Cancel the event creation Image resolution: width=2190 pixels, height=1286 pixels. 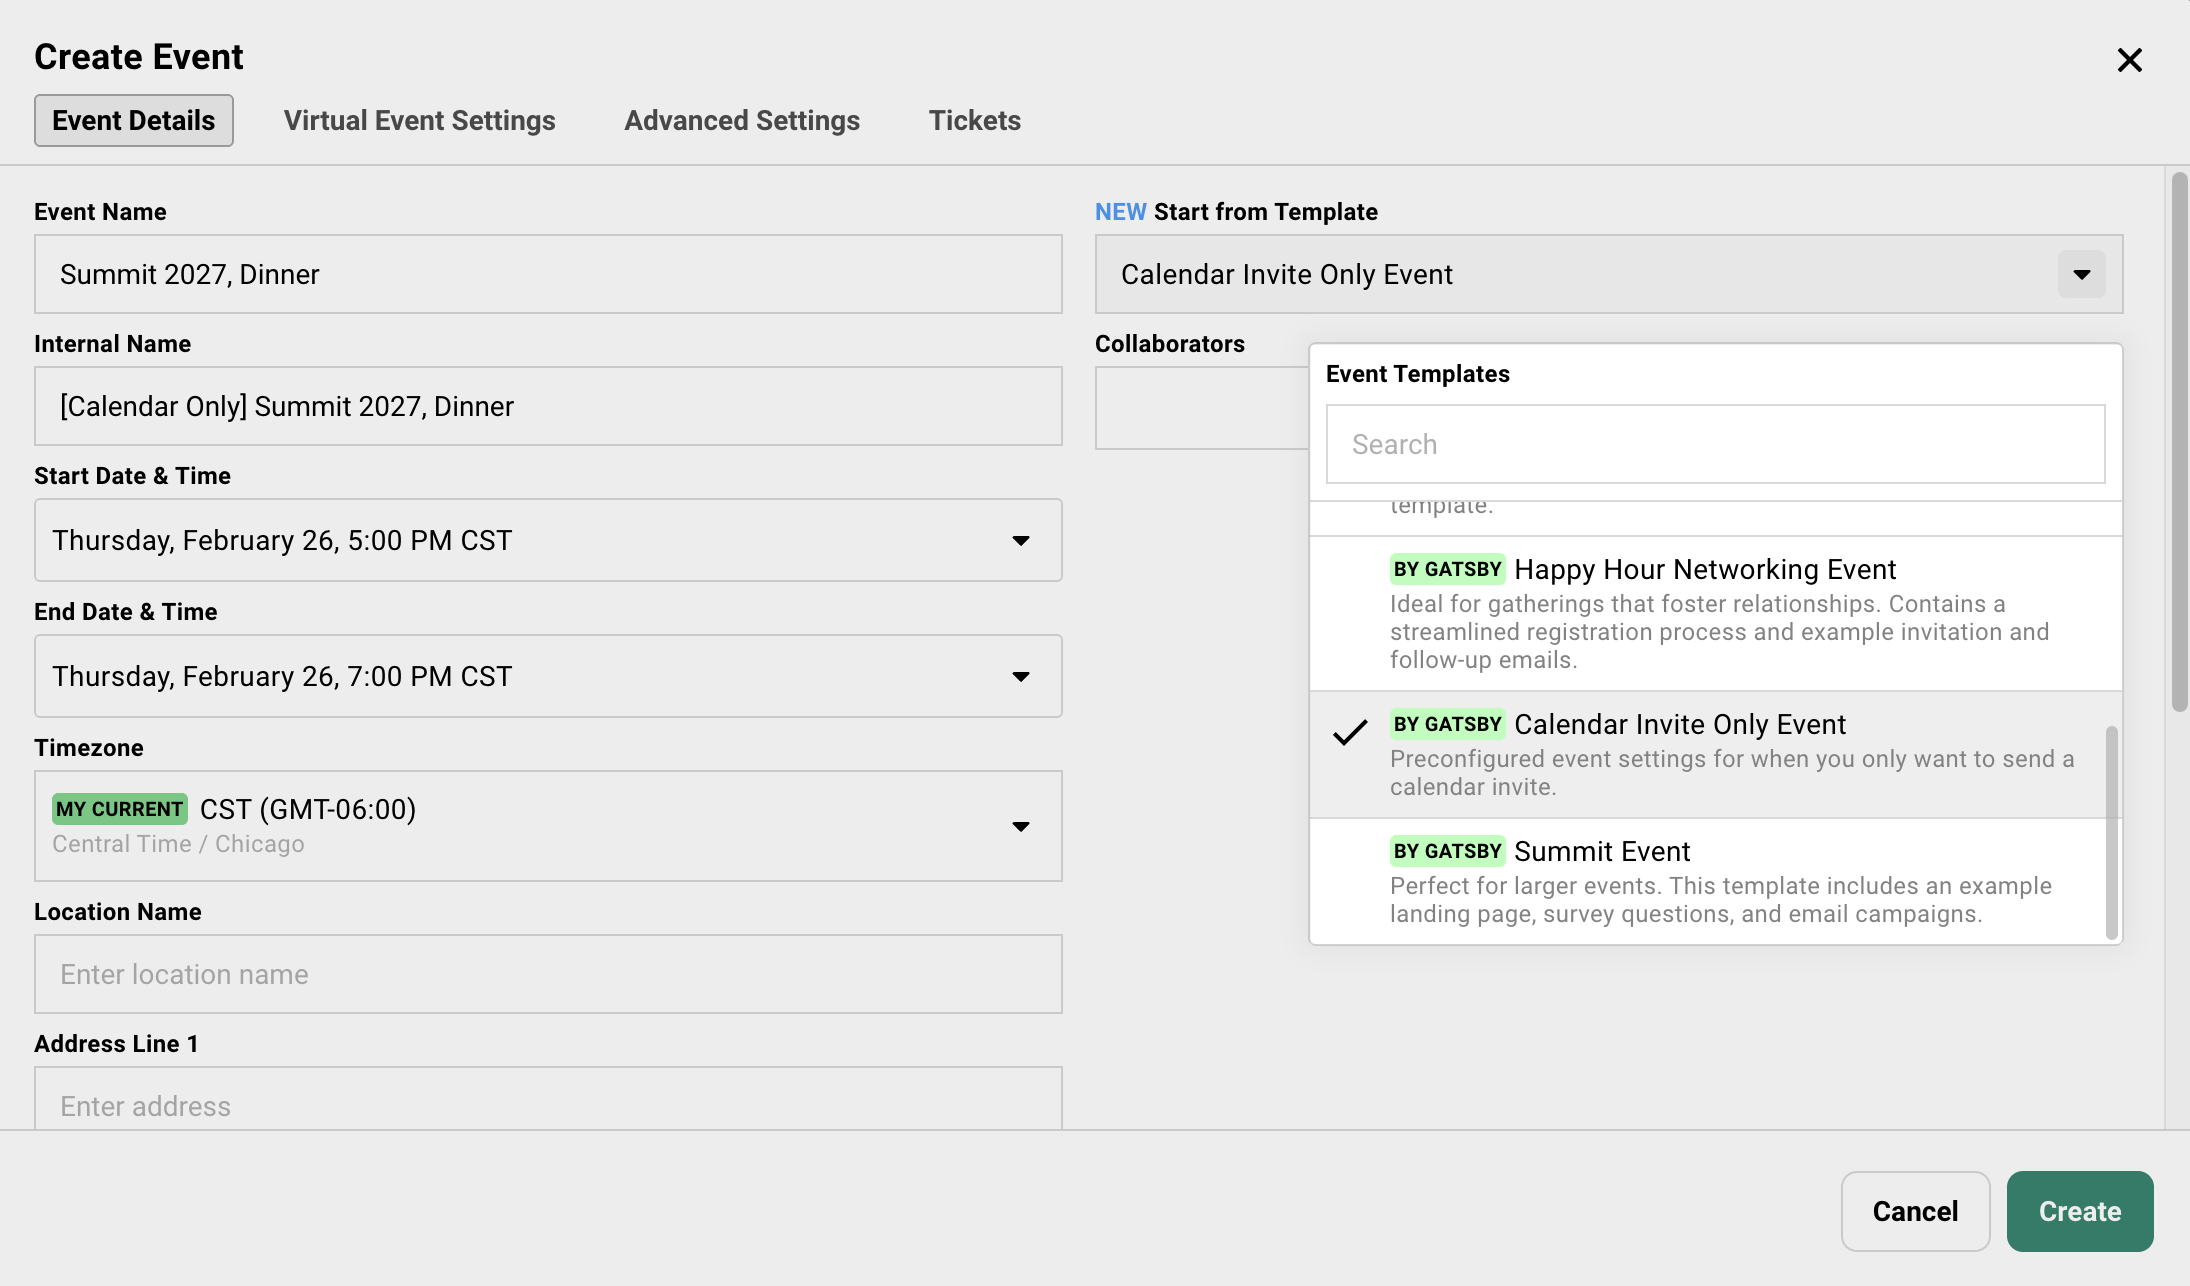[1914, 1211]
